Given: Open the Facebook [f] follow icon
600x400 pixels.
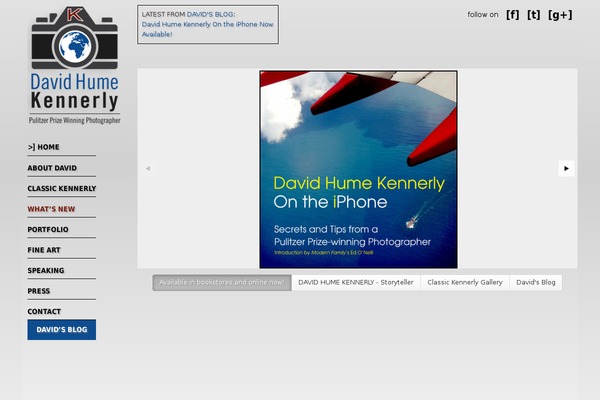Looking at the screenshot, I should click(512, 15).
